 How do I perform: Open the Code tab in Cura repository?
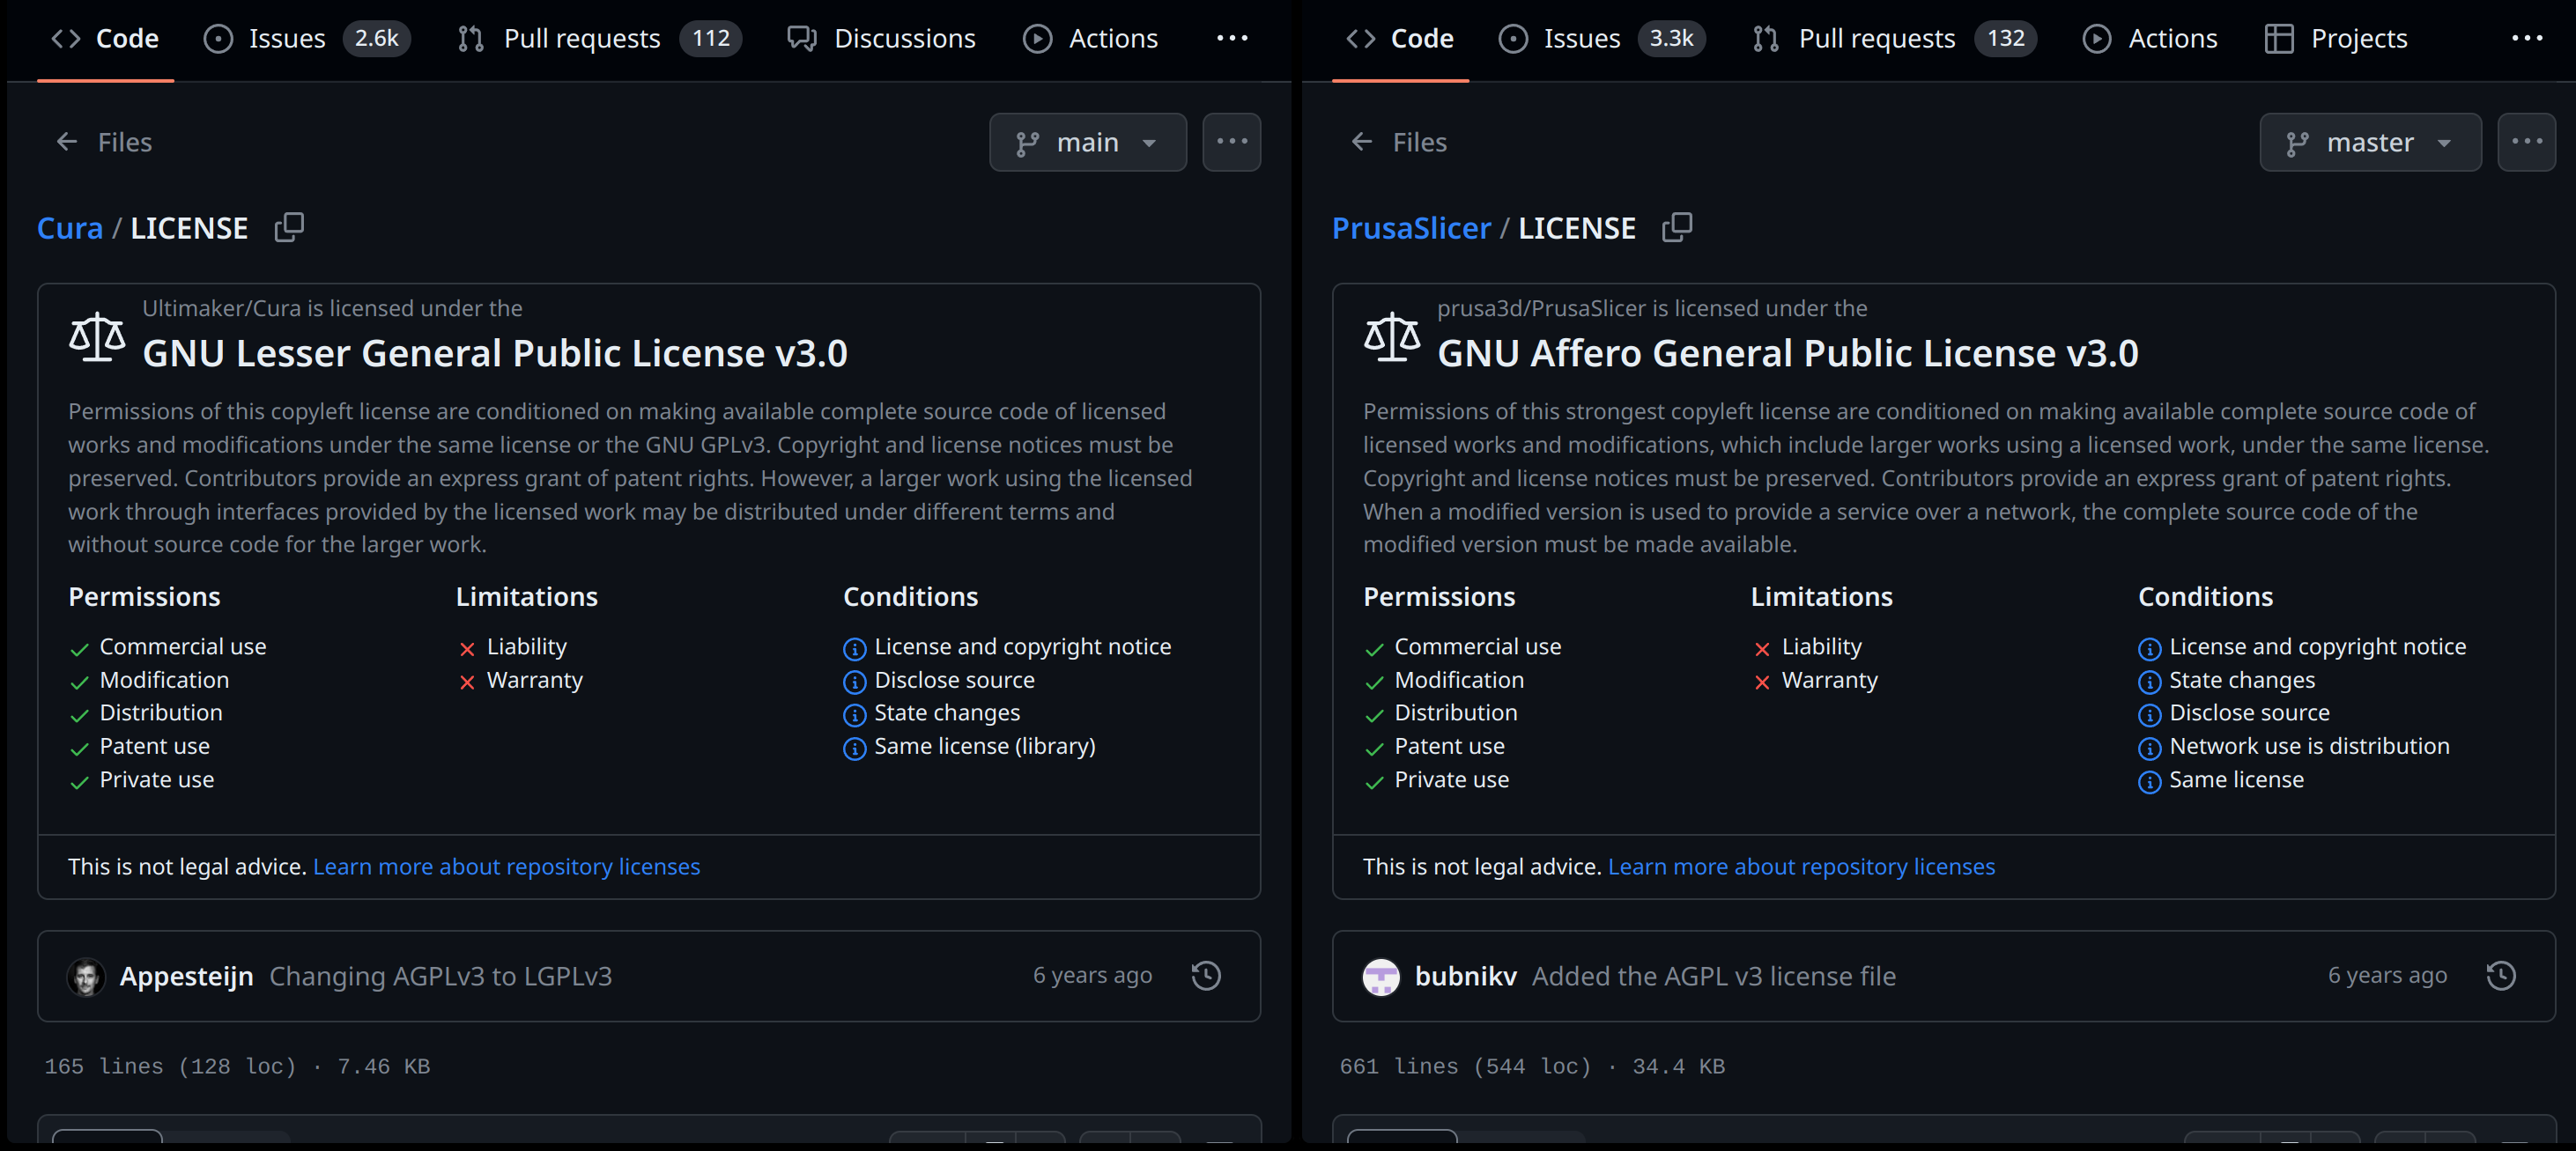[105, 38]
